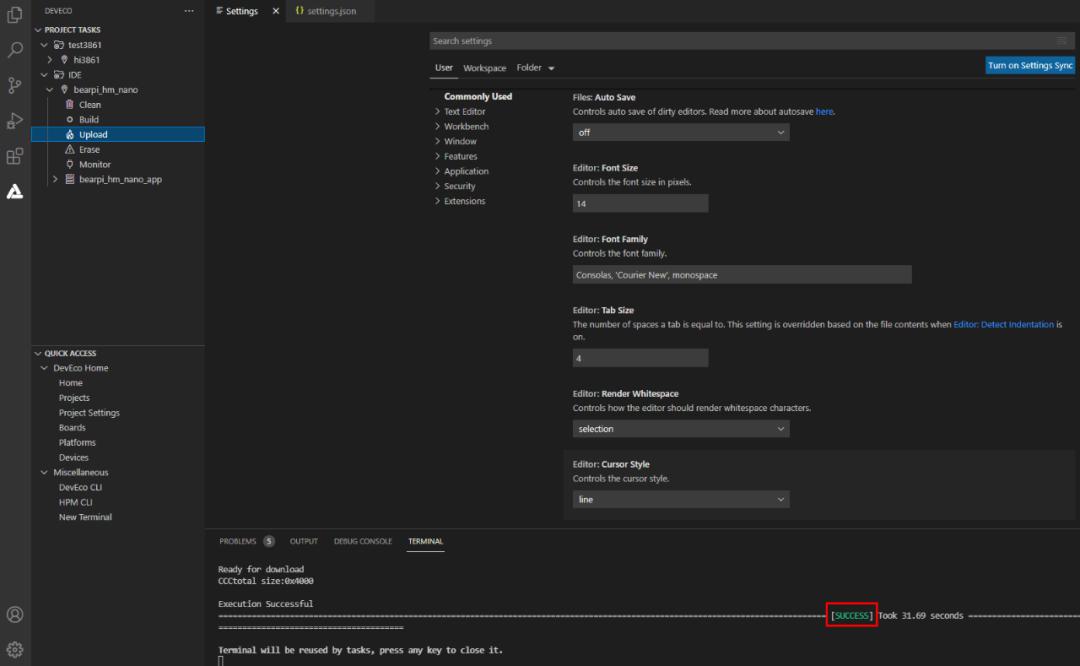Viewport: 1080px width, 666px height.
Task: Switch to the DEBUG CONSOLE tab
Action: [x=363, y=541]
